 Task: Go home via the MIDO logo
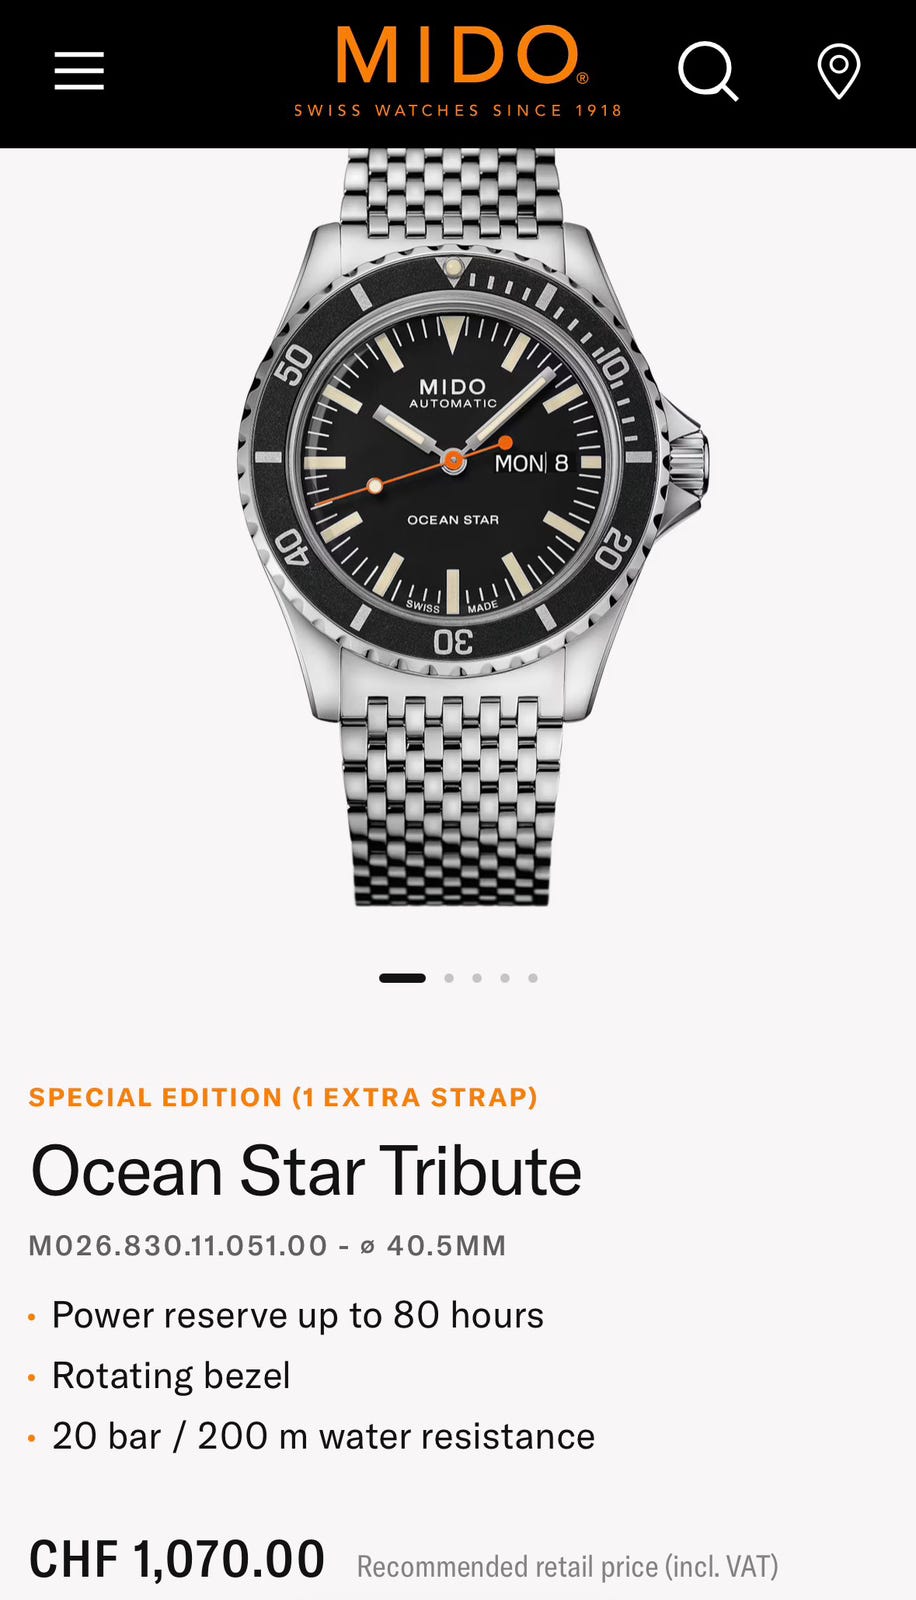[458, 71]
